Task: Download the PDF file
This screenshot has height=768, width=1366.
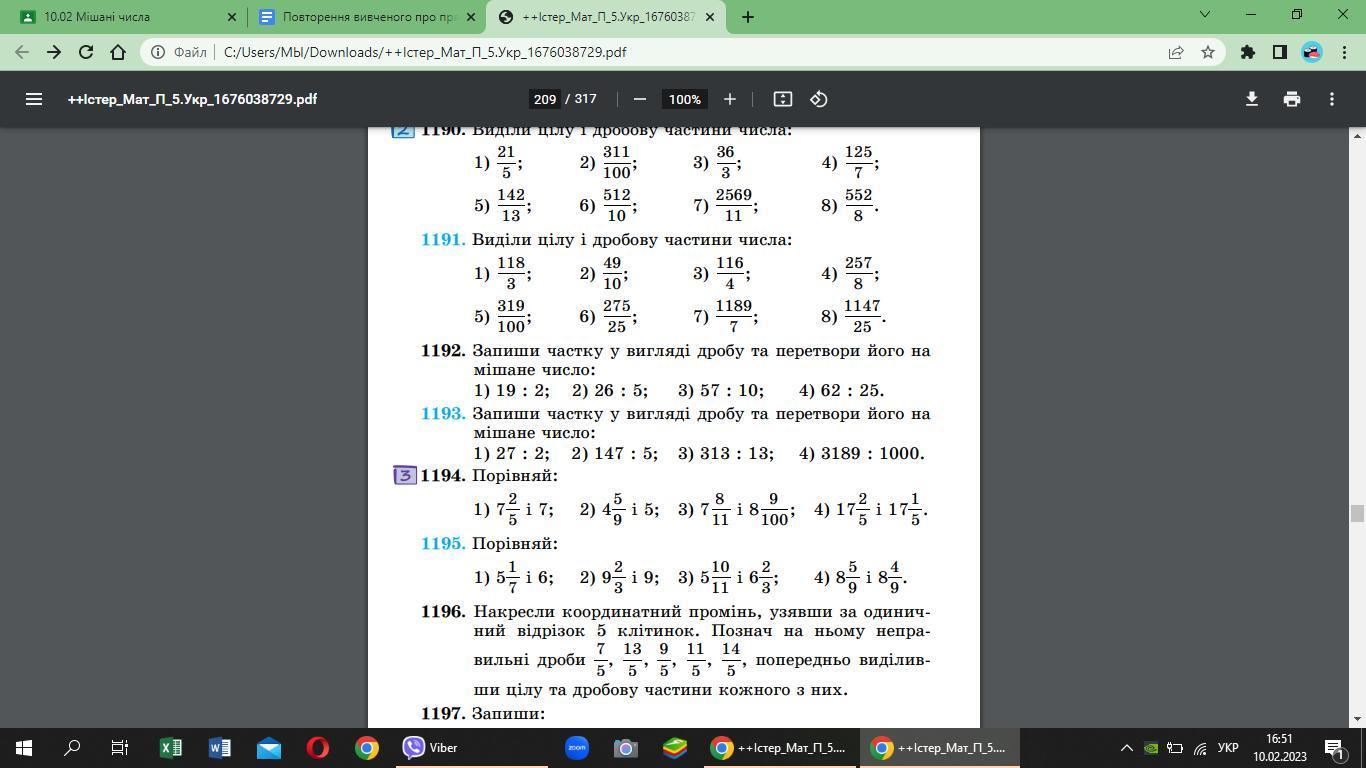Action: pyautogui.click(x=1251, y=99)
